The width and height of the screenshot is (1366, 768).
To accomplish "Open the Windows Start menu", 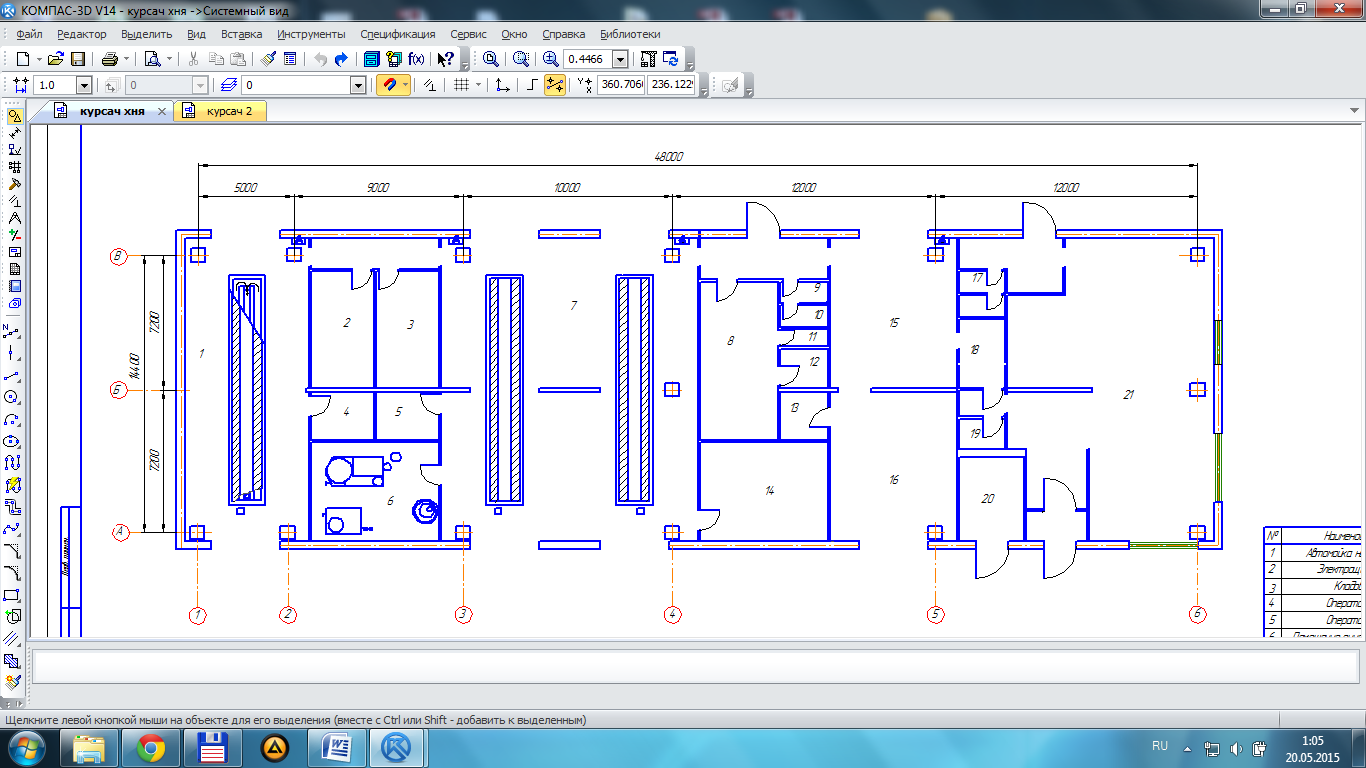I will (x=26, y=747).
